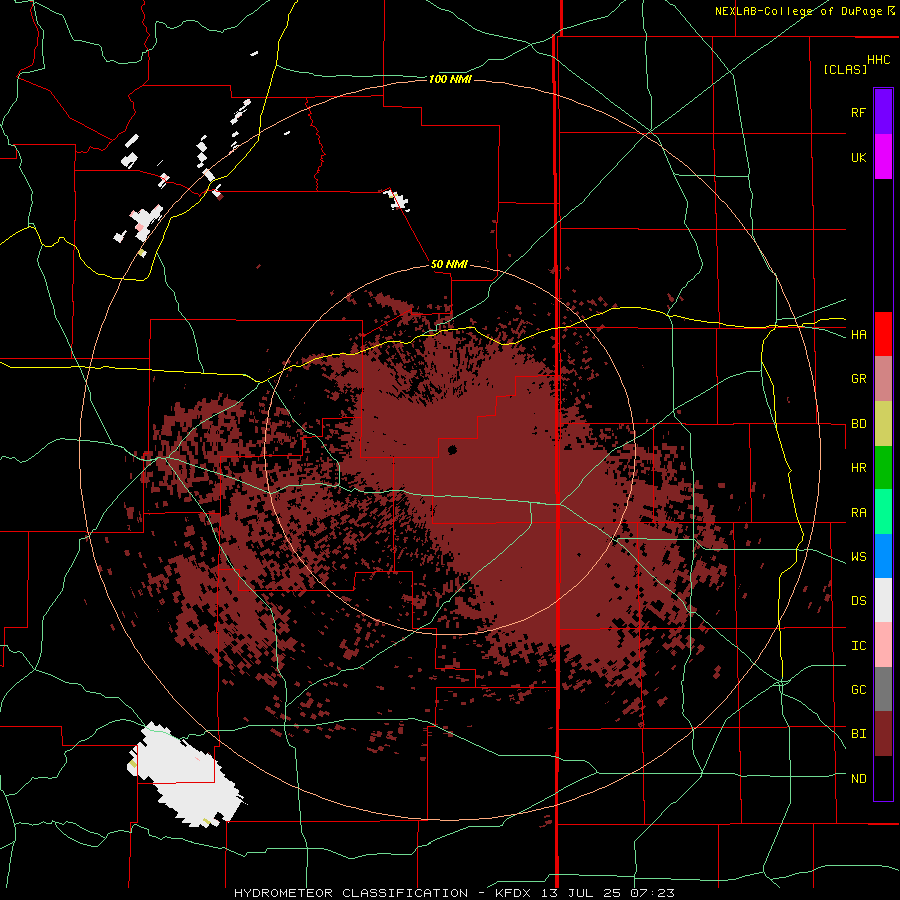The width and height of the screenshot is (900, 900).
Task: Click the NEXLAB-College of DuPage title
Action: tap(798, 11)
